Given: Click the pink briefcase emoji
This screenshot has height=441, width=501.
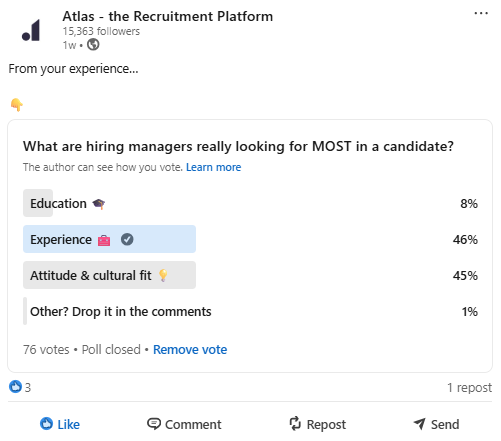Looking at the screenshot, I should tap(104, 240).
